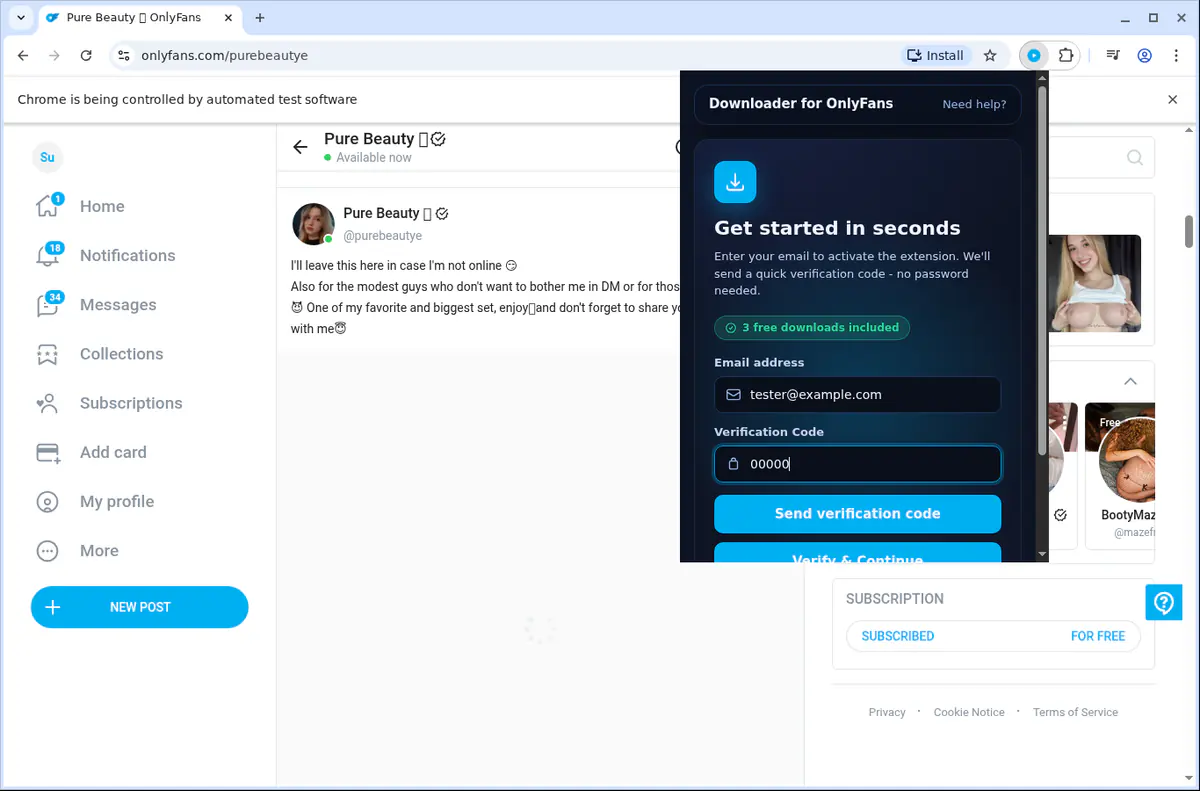Open the media control toolbar icon
1200x791 pixels.
[1113, 56]
